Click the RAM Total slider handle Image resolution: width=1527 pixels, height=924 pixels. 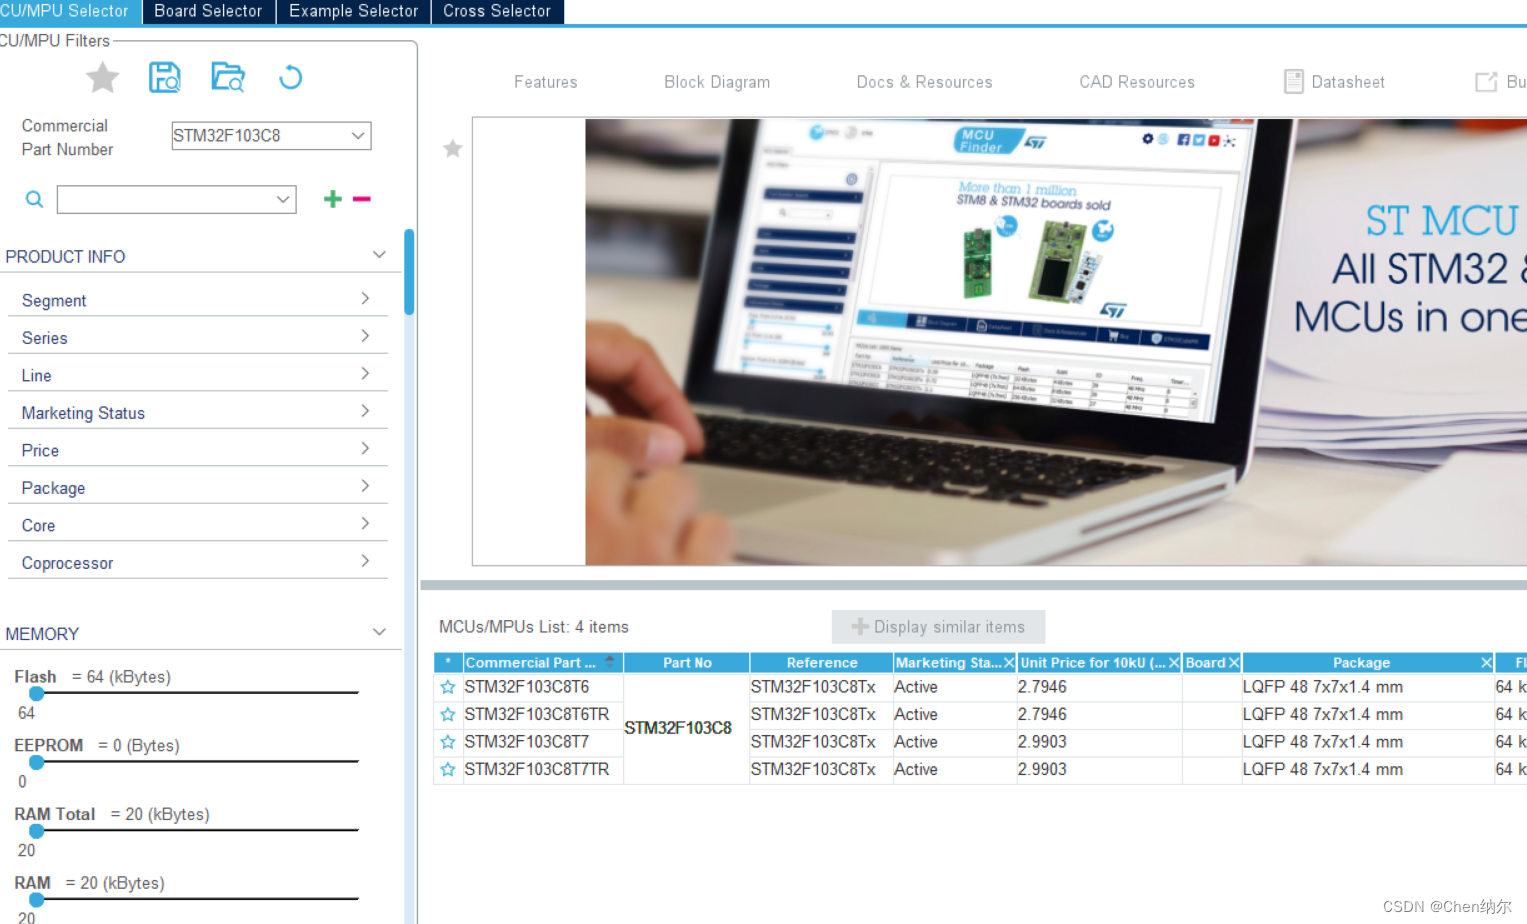click(x=37, y=831)
